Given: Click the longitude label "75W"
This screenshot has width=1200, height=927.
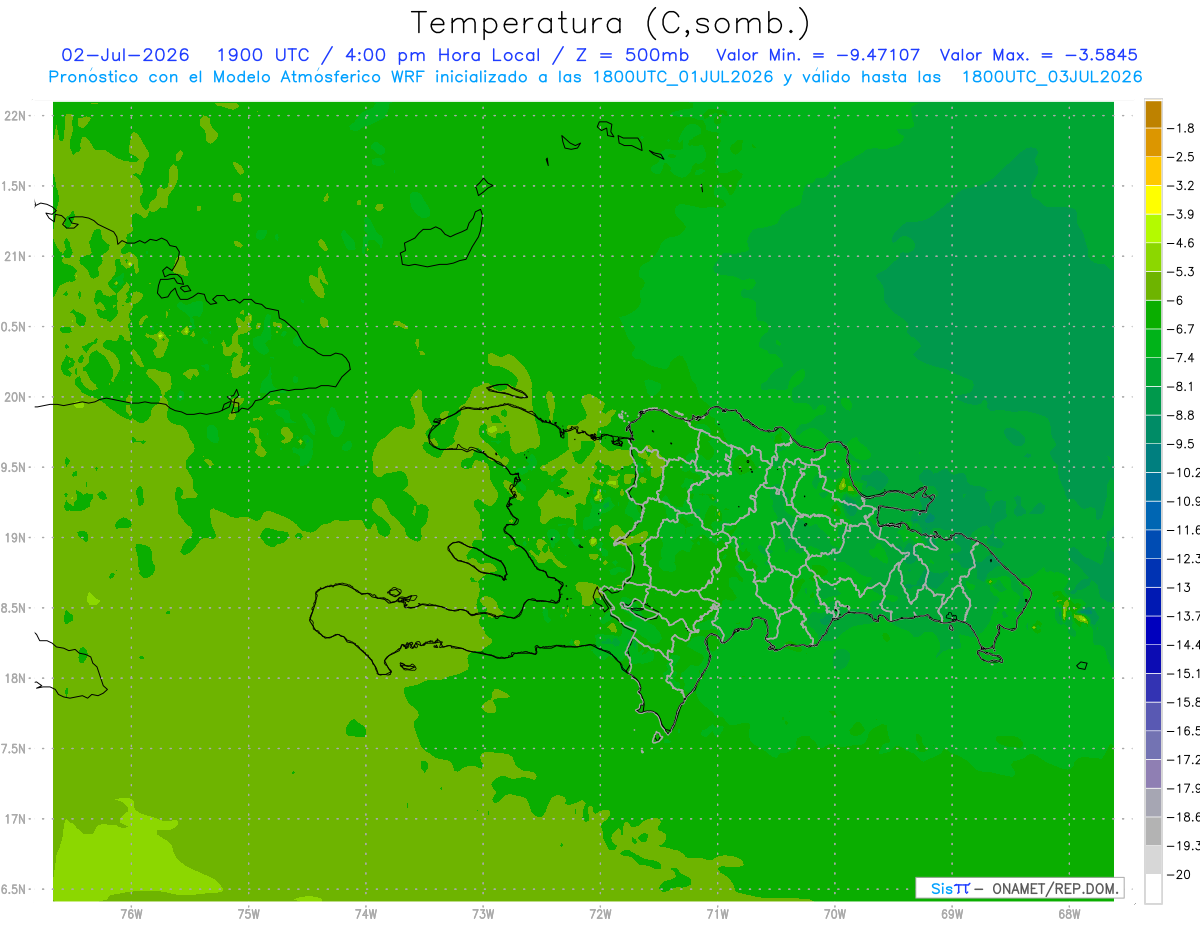Looking at the screenshot, I should (x=248, y=913).
